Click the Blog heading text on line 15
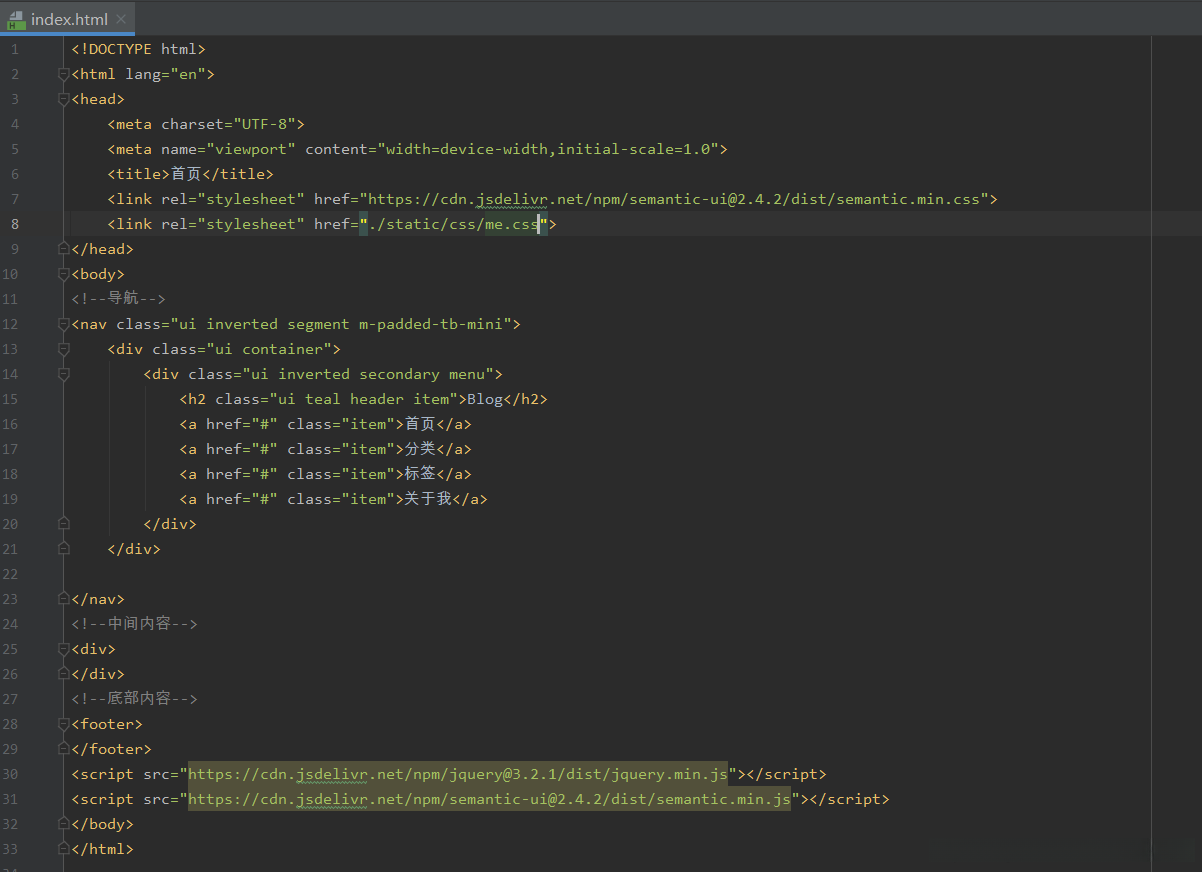This screenshot has height=872, width=1202. [485, 399]
